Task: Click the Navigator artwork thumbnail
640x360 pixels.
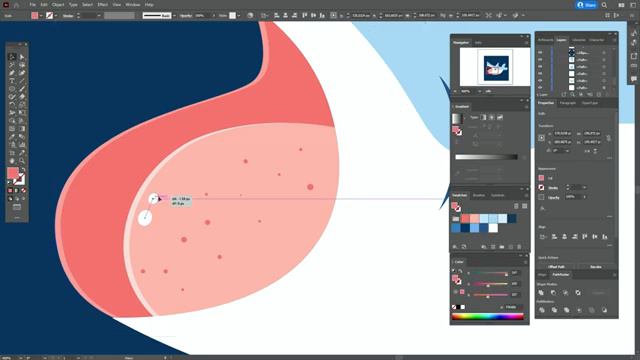Action: [x=496, y=68]
